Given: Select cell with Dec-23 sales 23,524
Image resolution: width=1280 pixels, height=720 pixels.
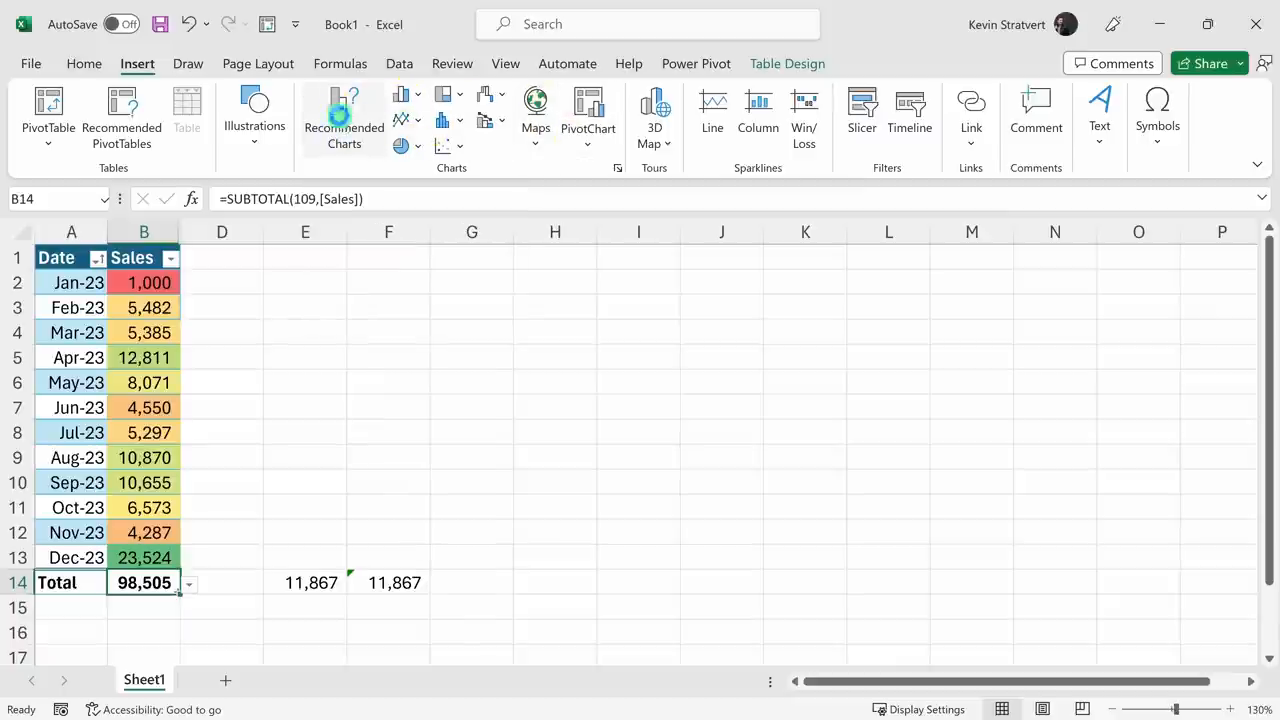Looking at the screenshot, I should 144,558.
